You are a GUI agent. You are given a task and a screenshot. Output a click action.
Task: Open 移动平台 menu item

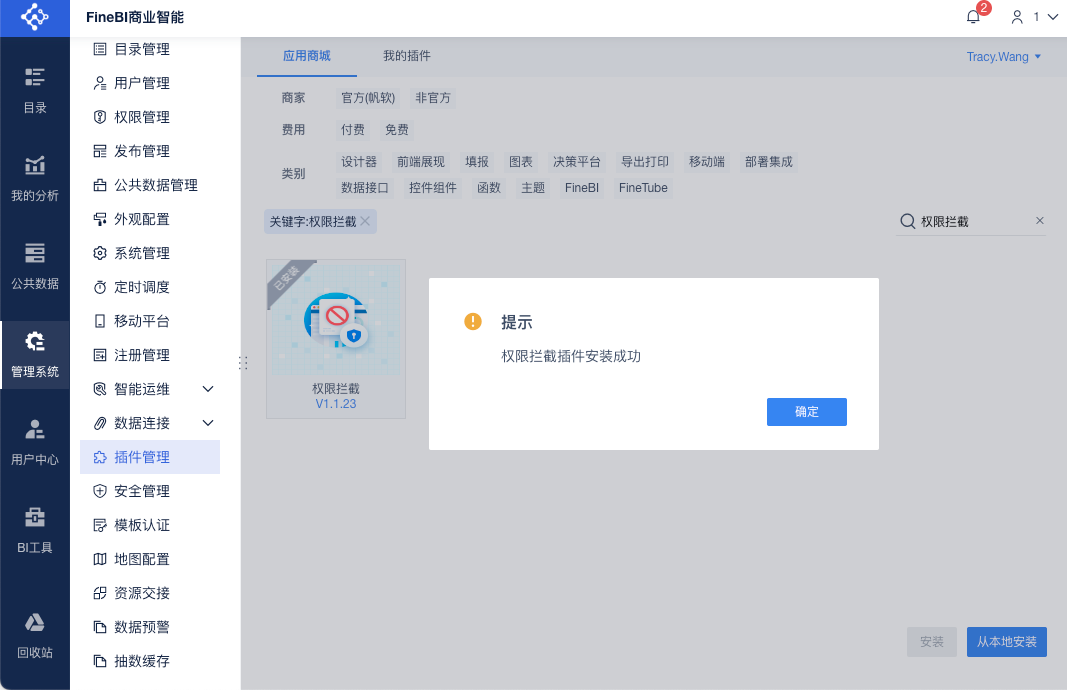pos(150,321)
